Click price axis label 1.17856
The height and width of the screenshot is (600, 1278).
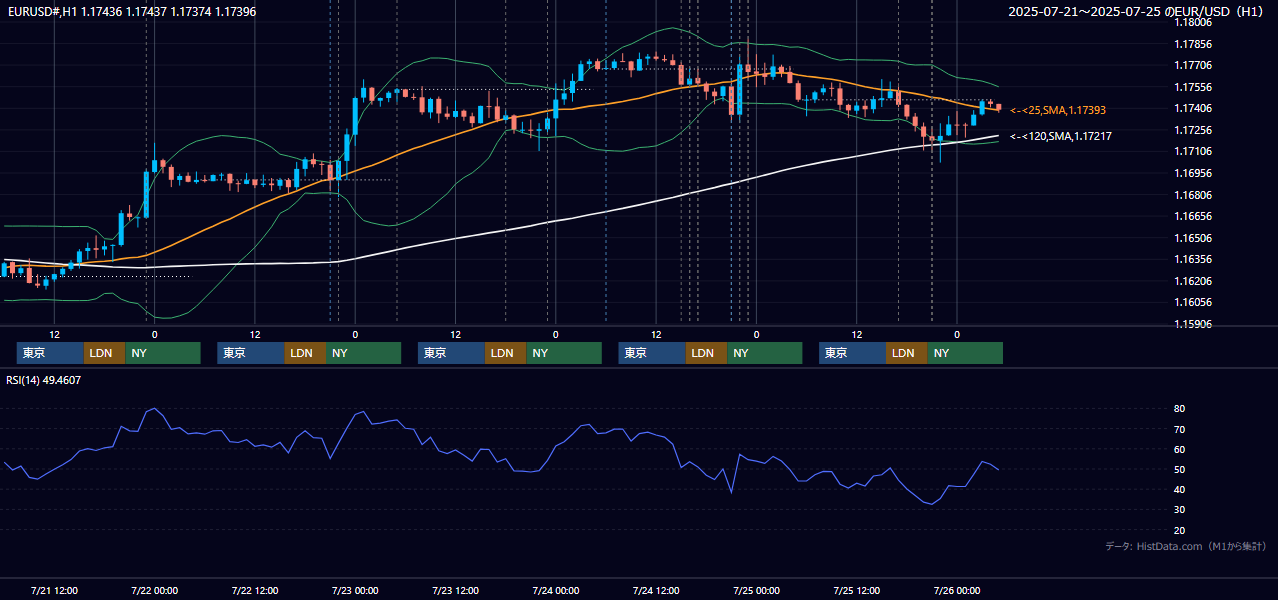(x=1193, y=44)
